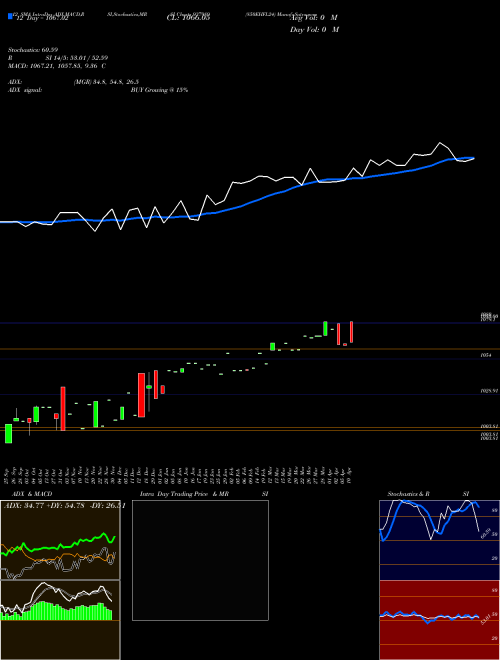This screenshot has height=660, width=500.
Task: Select the "SI 14/5: 53.01 / 52.59" text
Action: tap(77, 58)
